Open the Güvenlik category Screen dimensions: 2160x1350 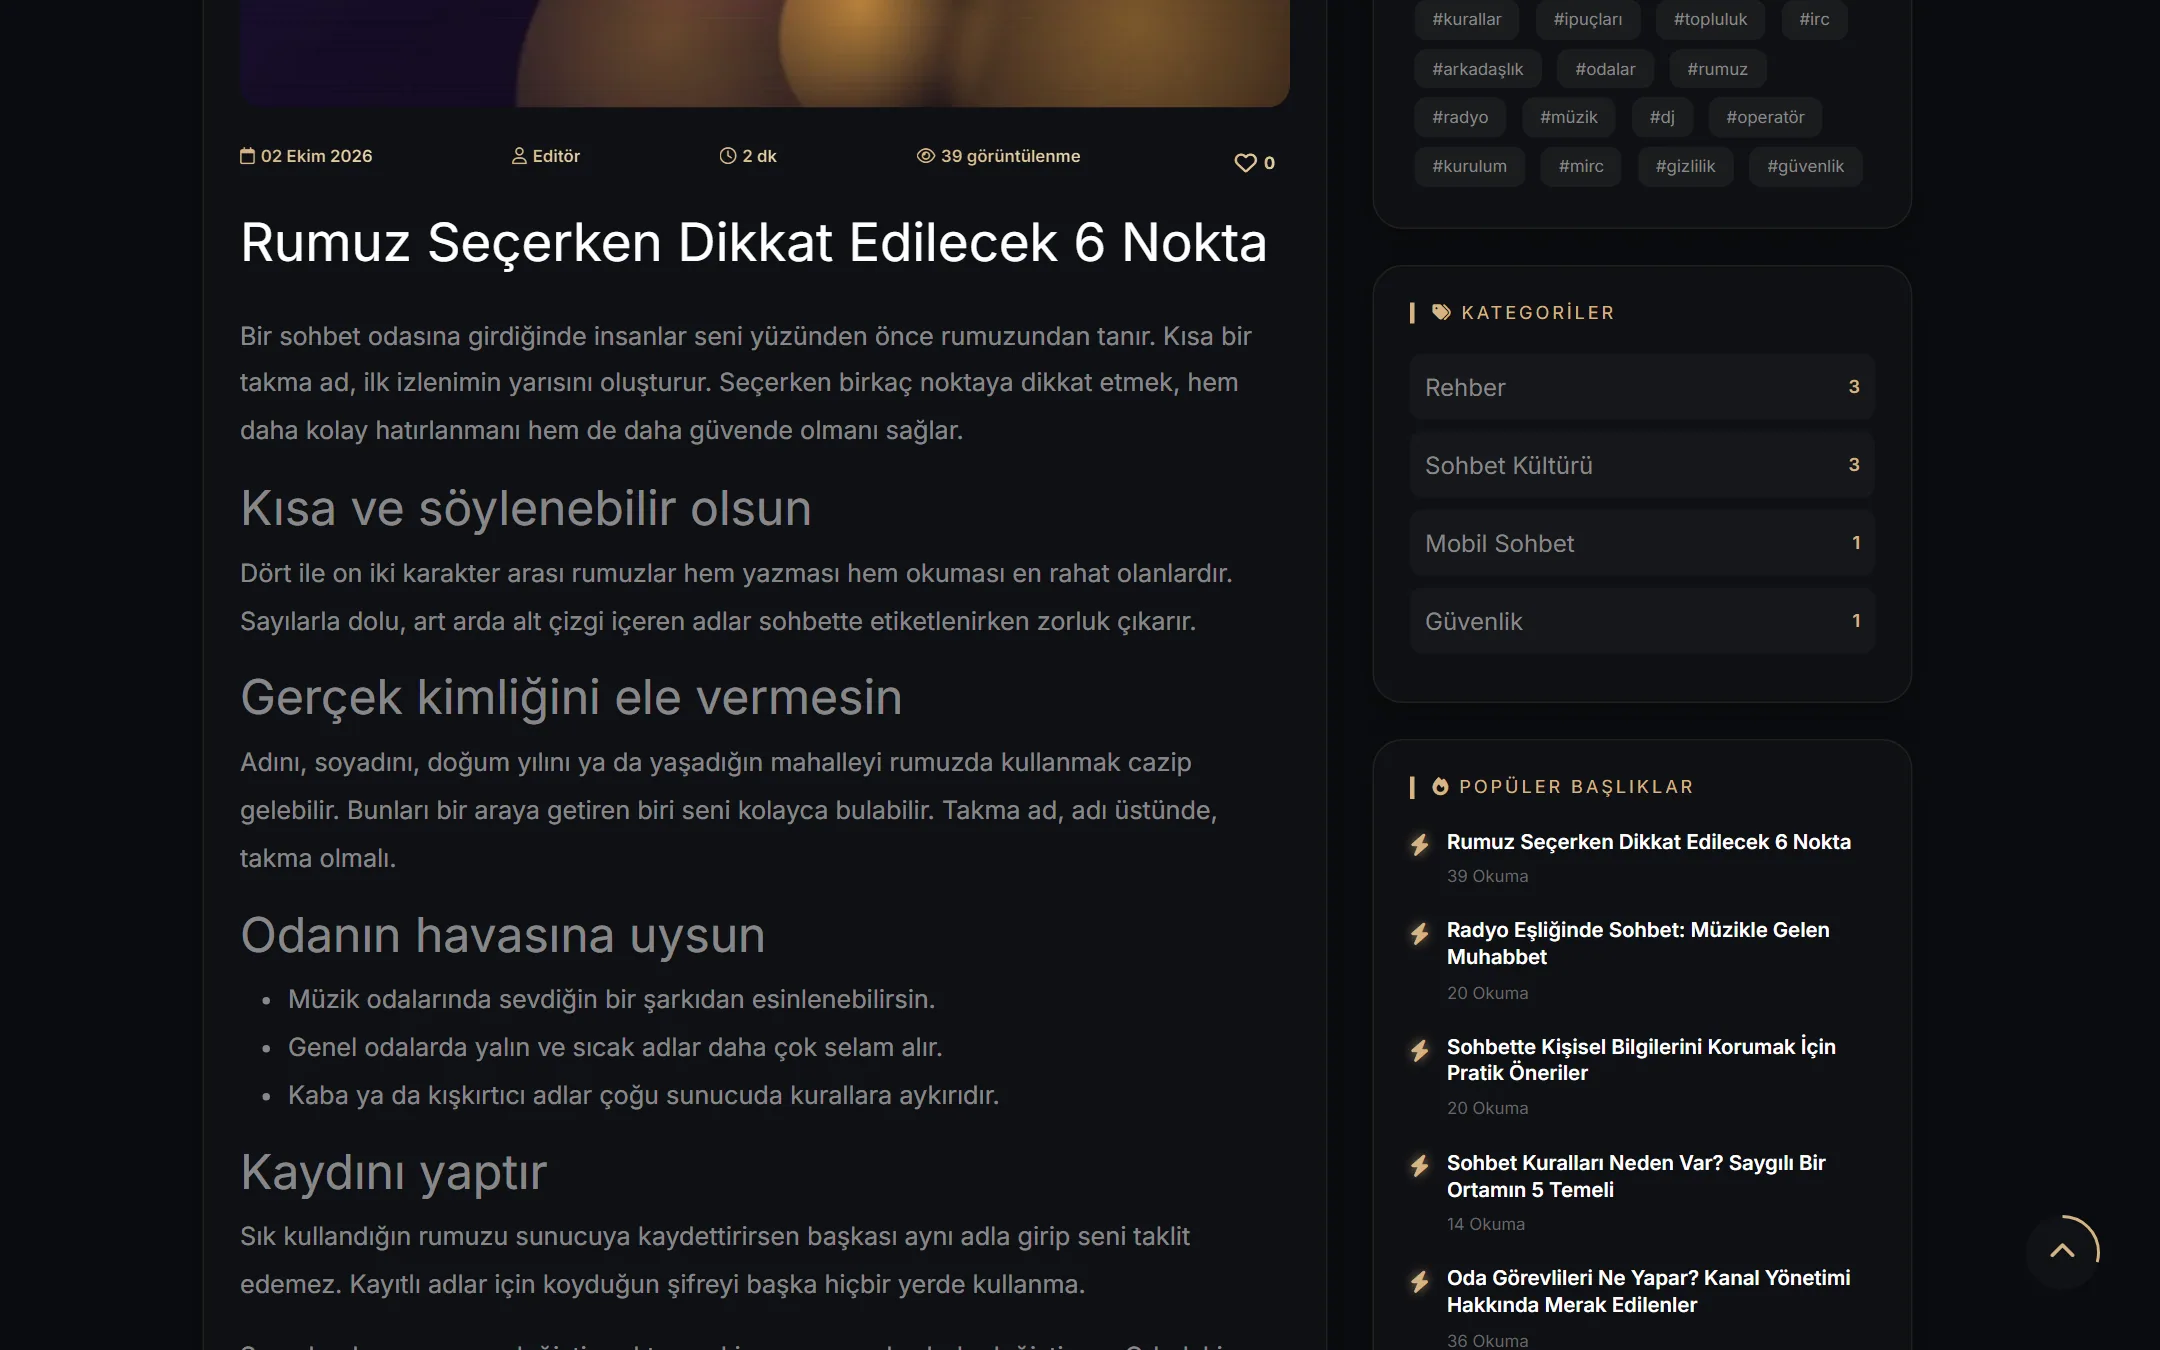1642,621
